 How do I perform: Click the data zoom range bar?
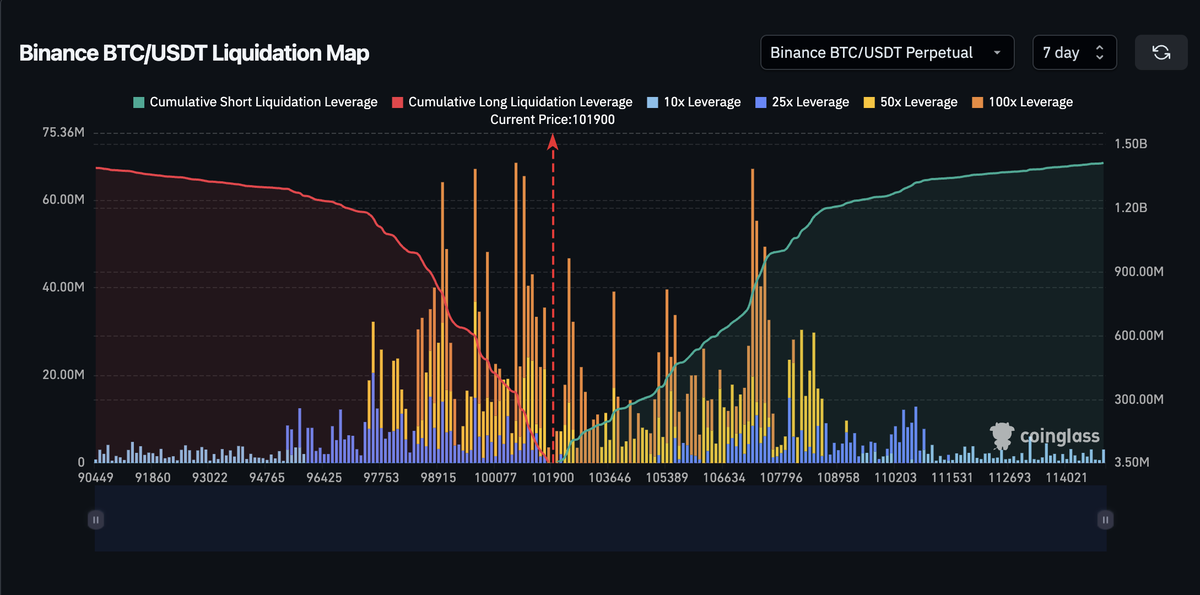coord(600,519)
